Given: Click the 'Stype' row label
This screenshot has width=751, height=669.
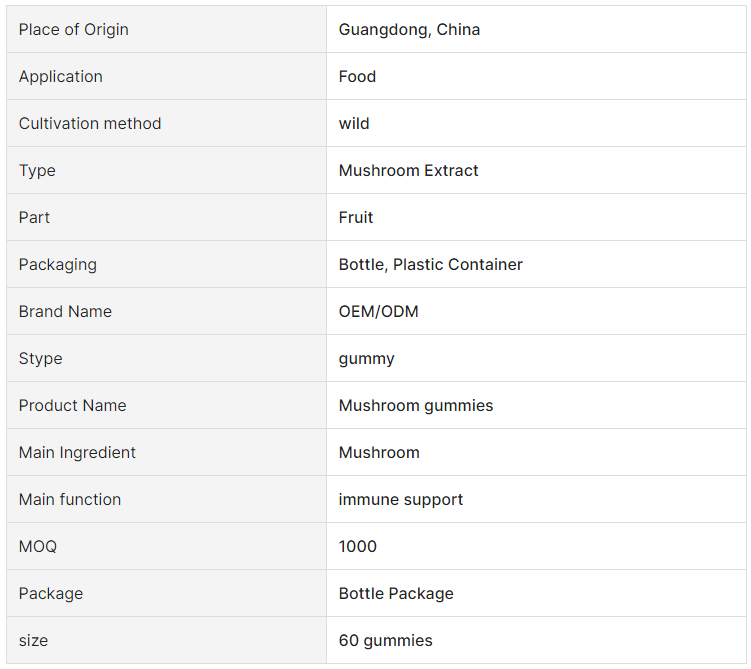Looking at the screenshot, I should pyautogui.click(x=41, y=358).
